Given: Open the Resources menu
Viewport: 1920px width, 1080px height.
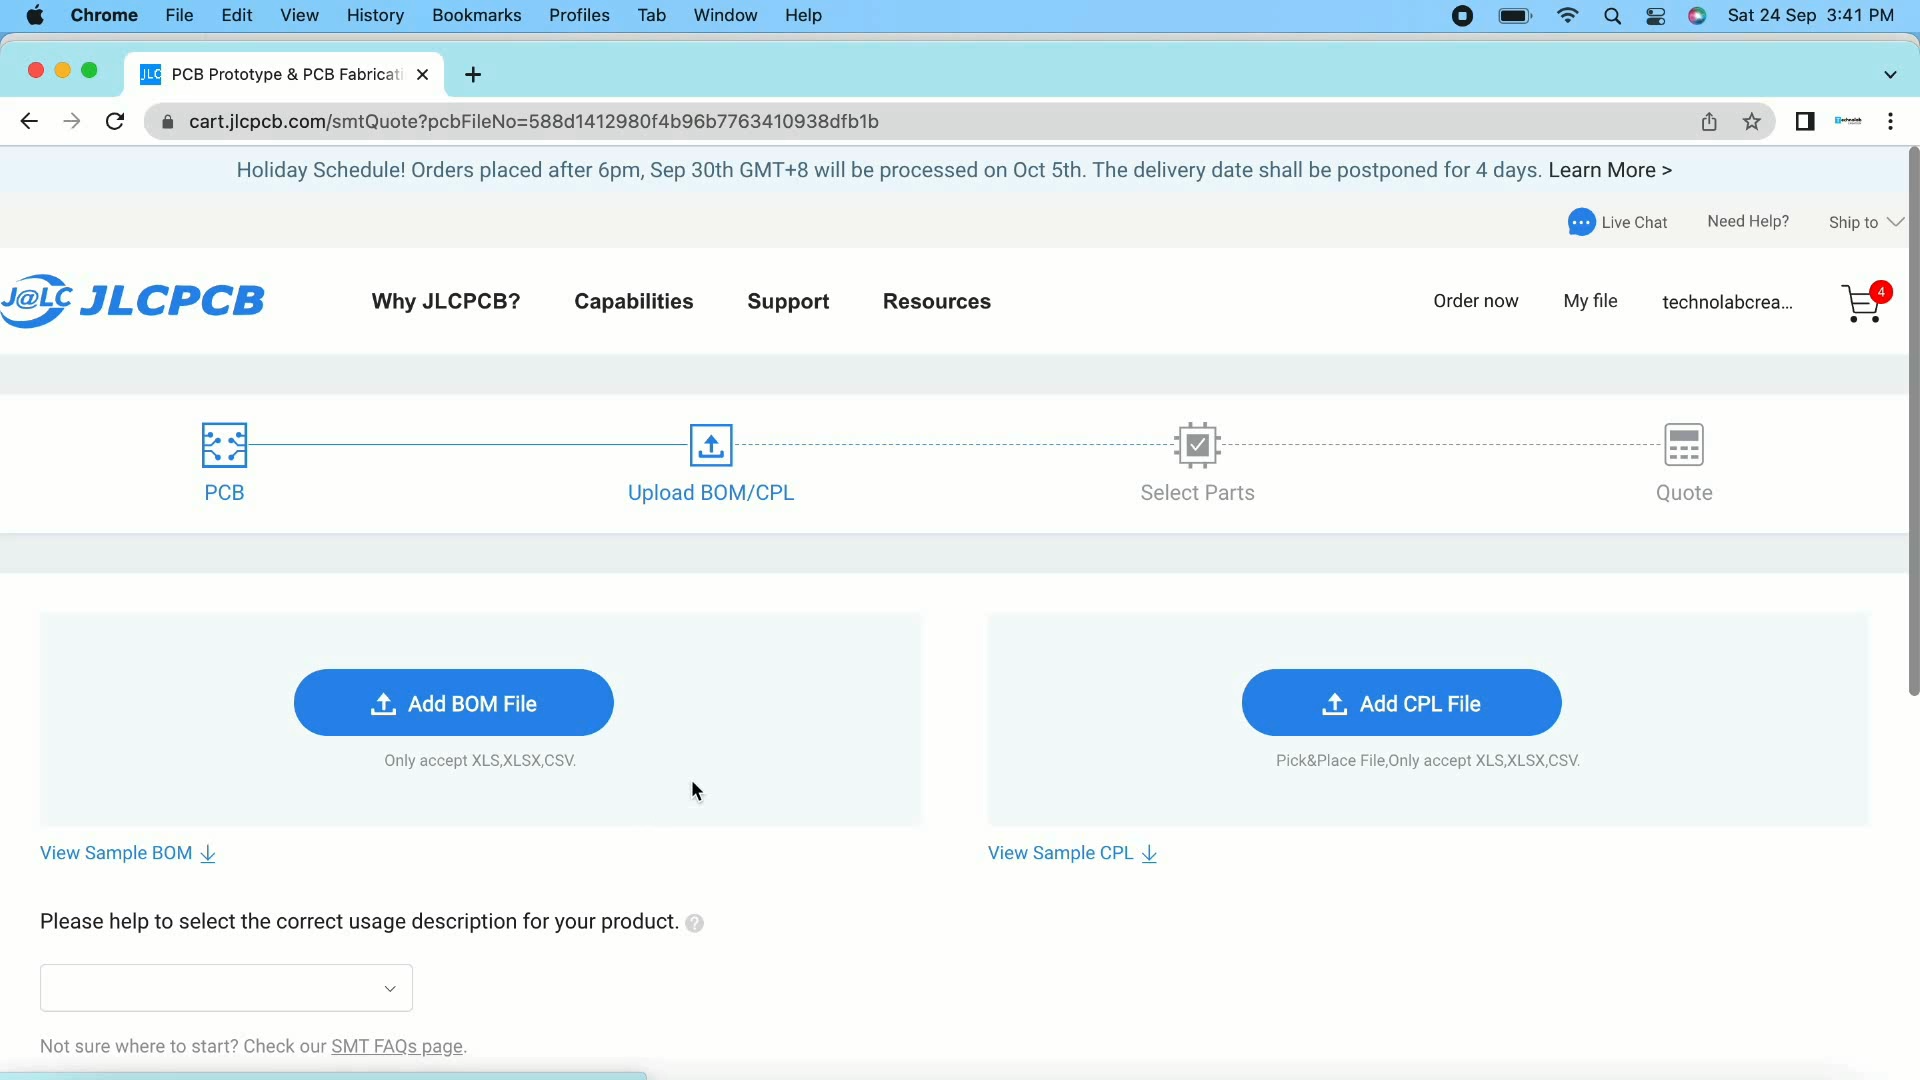Looking at the screenshot, I should point(937,301).
